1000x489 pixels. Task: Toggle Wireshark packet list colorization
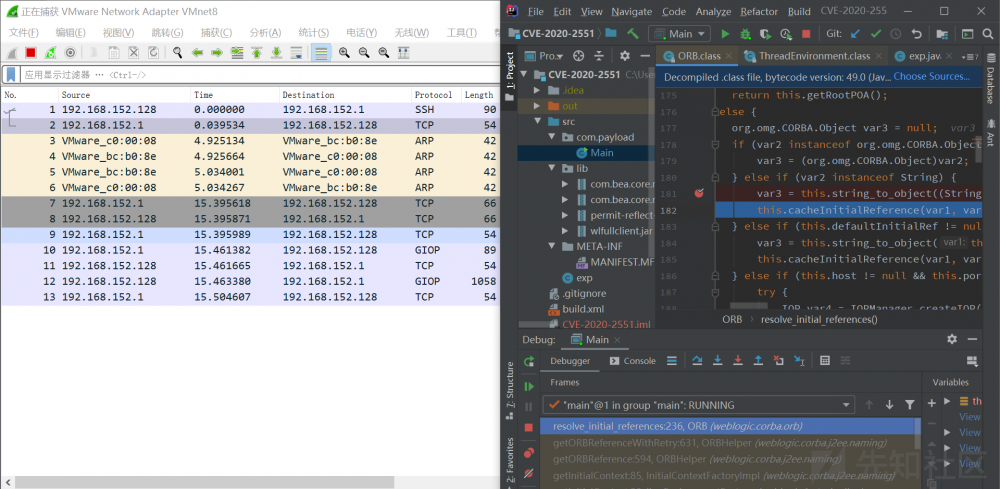321,53
